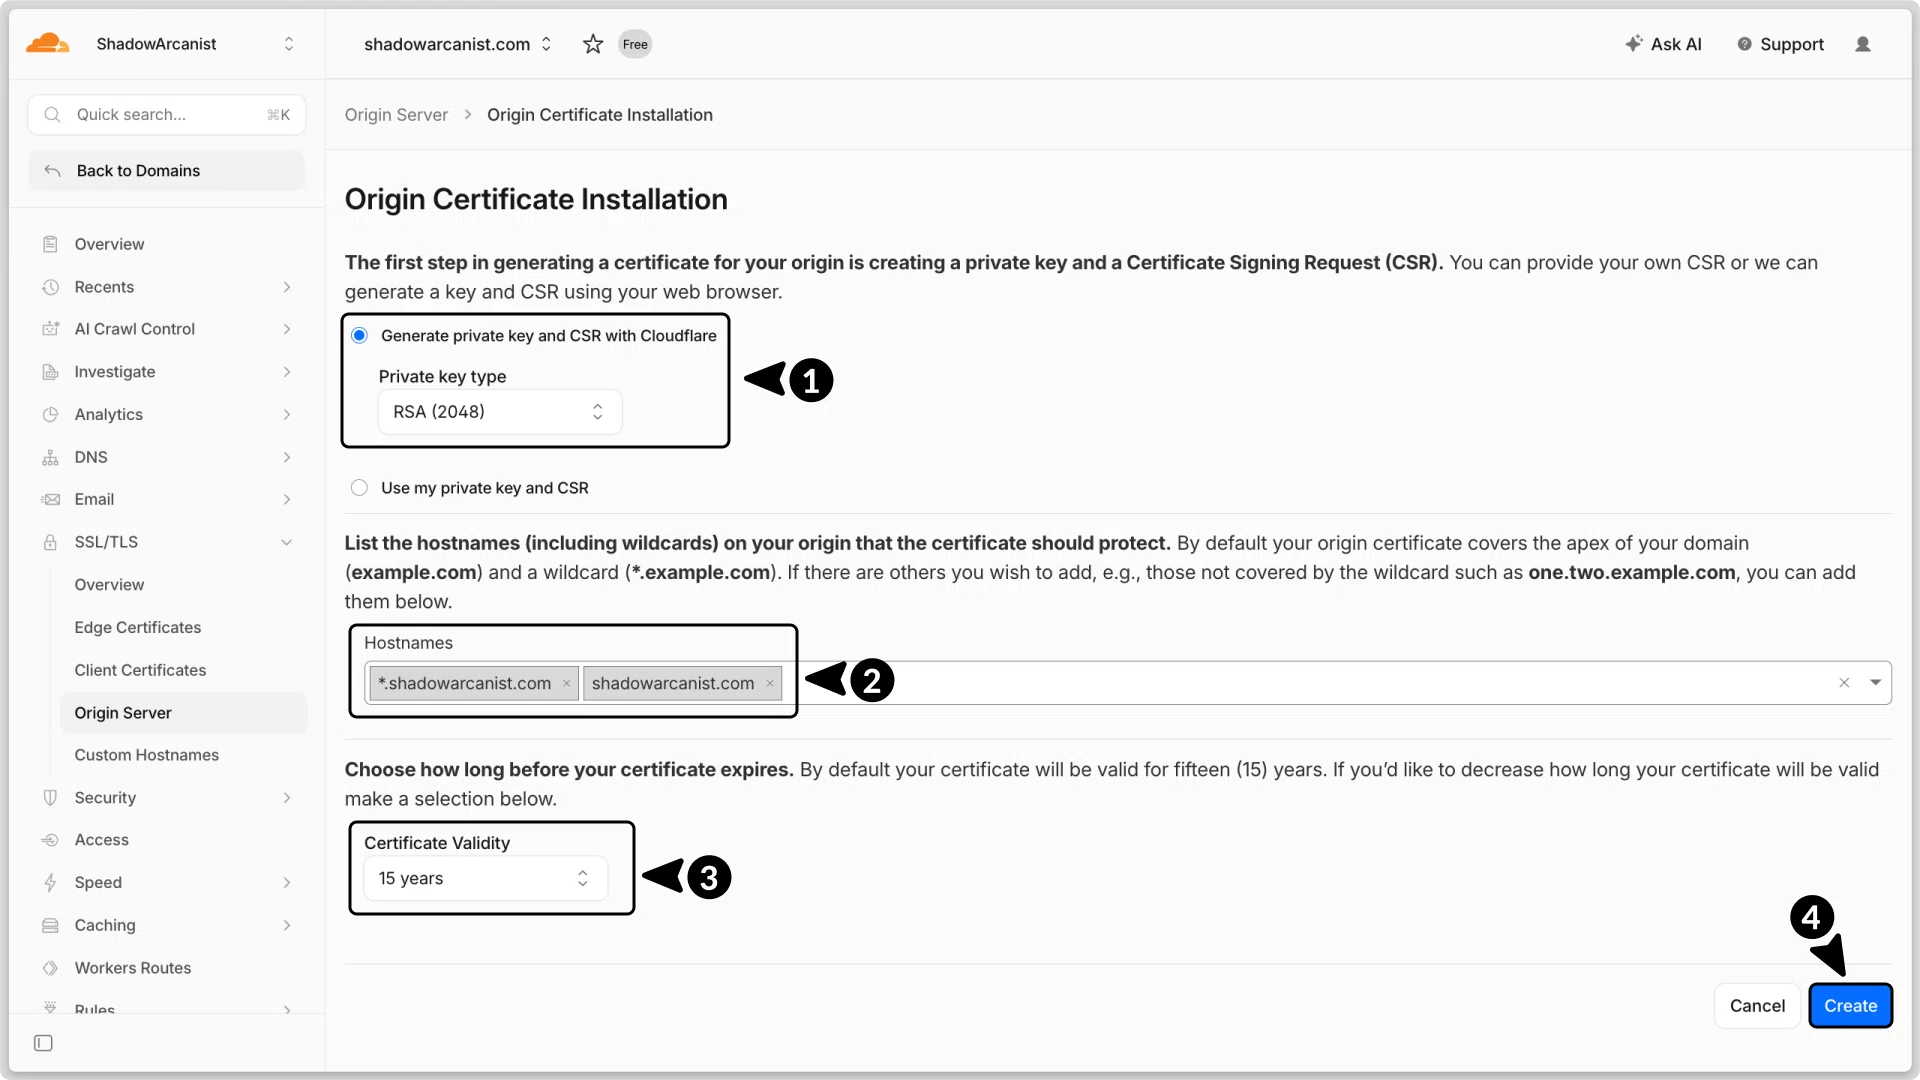Open Client Certificates menu item
This screenshot has width=1920, height=1080.
(x=140, y=670)
